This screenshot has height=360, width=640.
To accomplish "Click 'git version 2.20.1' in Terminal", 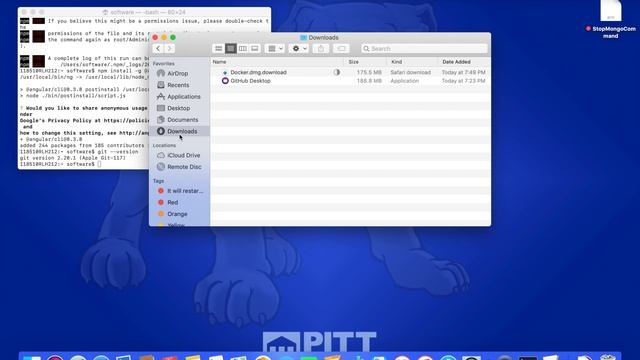I will point(73,158).
